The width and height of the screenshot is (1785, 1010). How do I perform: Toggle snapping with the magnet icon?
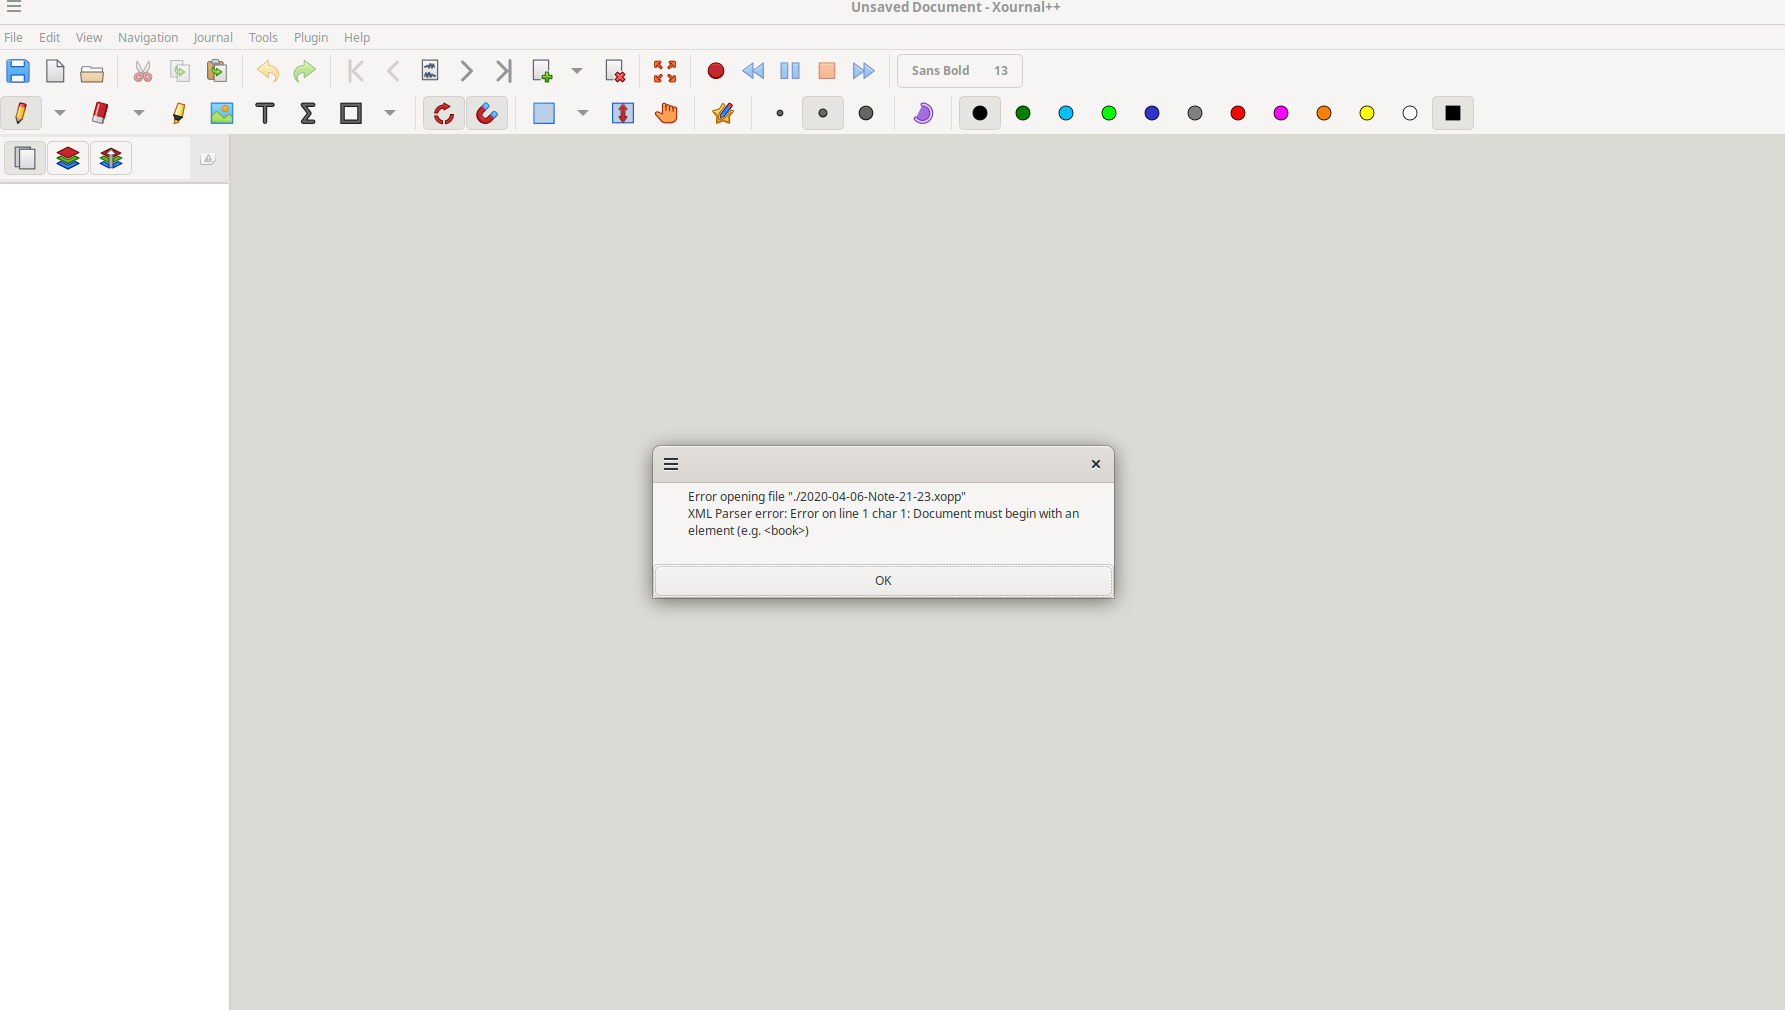point(487,113)
